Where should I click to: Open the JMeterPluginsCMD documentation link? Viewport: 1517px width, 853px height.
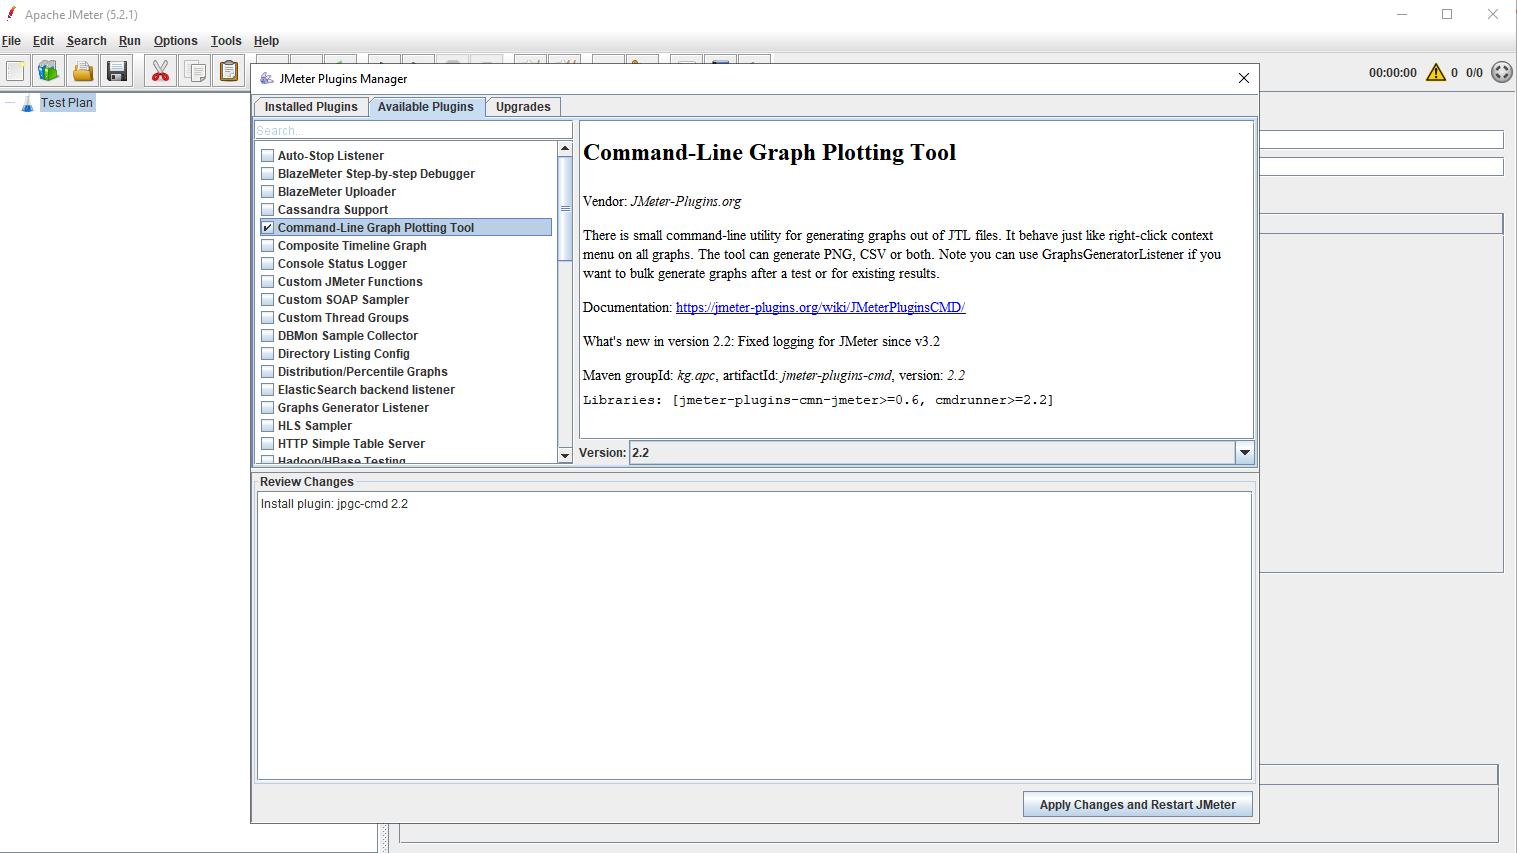819,307
